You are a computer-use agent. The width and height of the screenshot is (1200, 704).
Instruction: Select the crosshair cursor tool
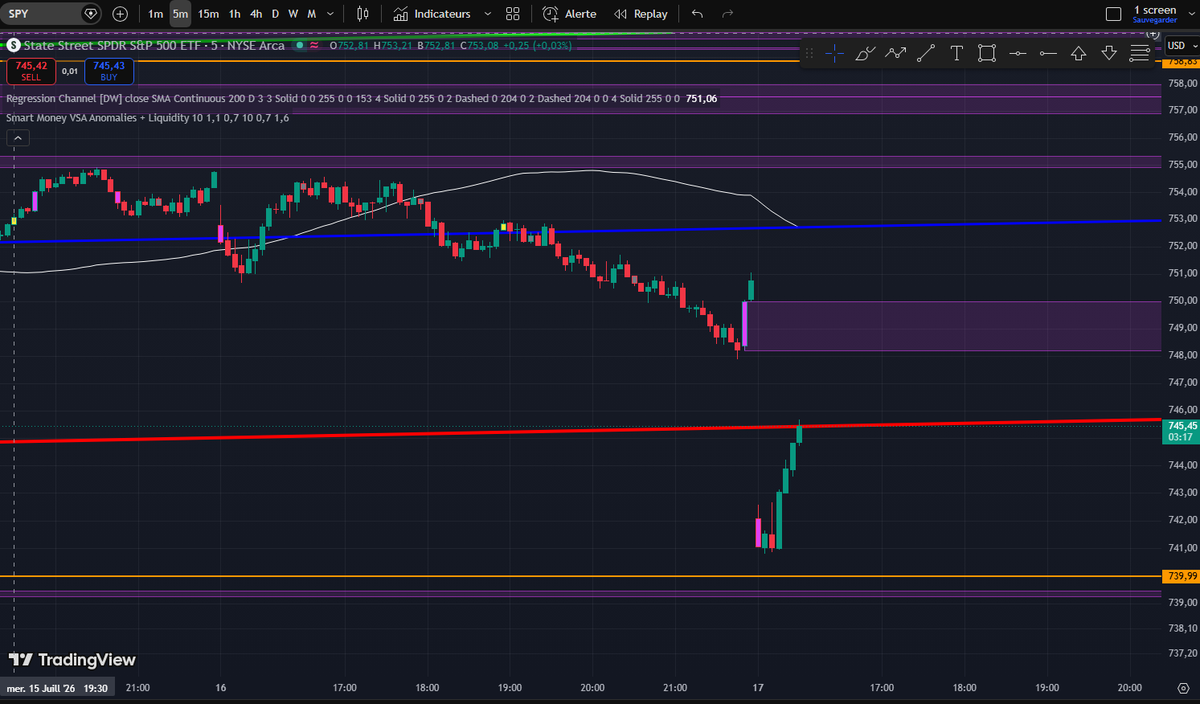click(835, 53)
